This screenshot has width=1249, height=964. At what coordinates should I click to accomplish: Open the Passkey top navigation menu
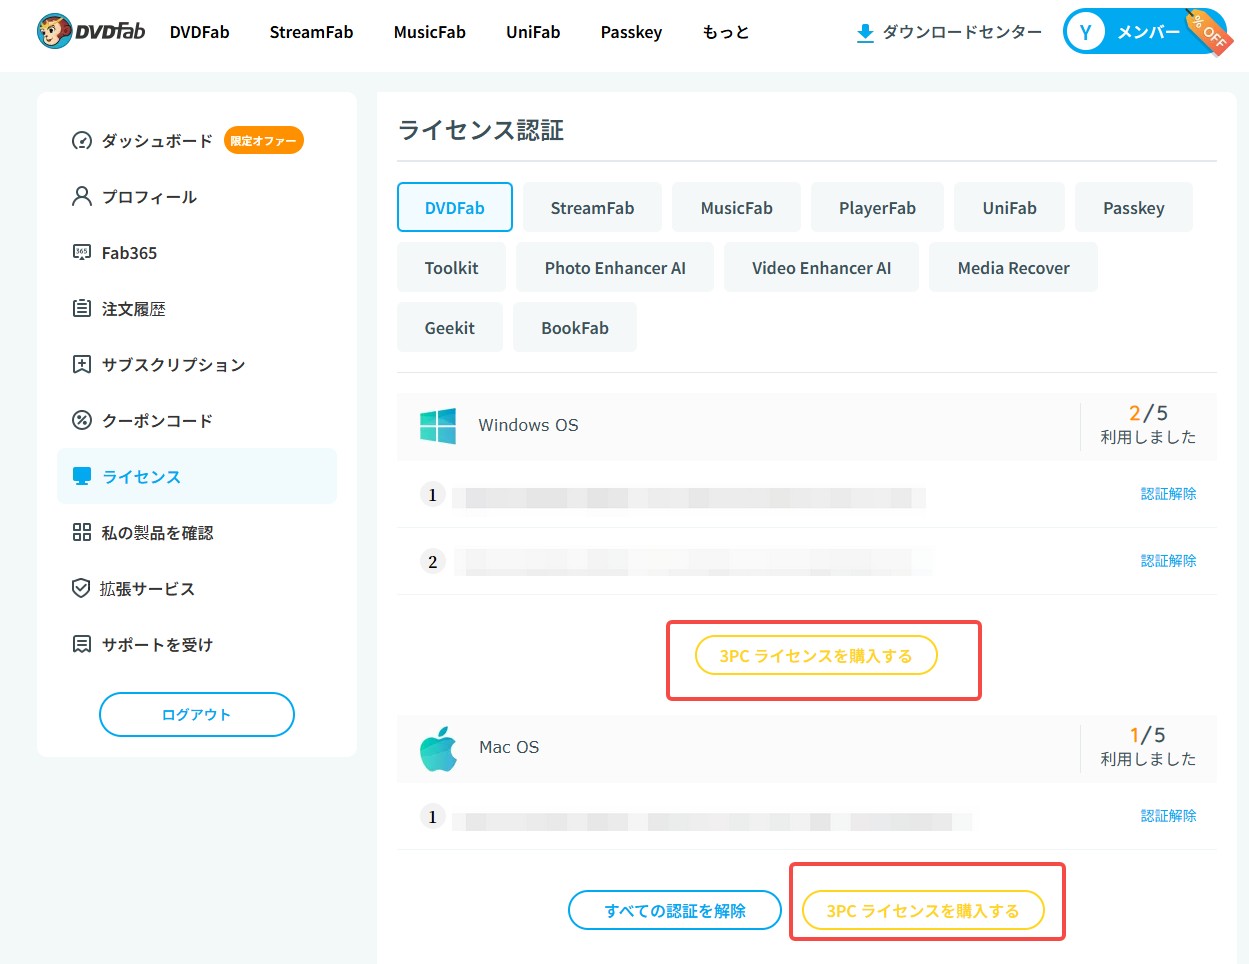pos(631,32)
